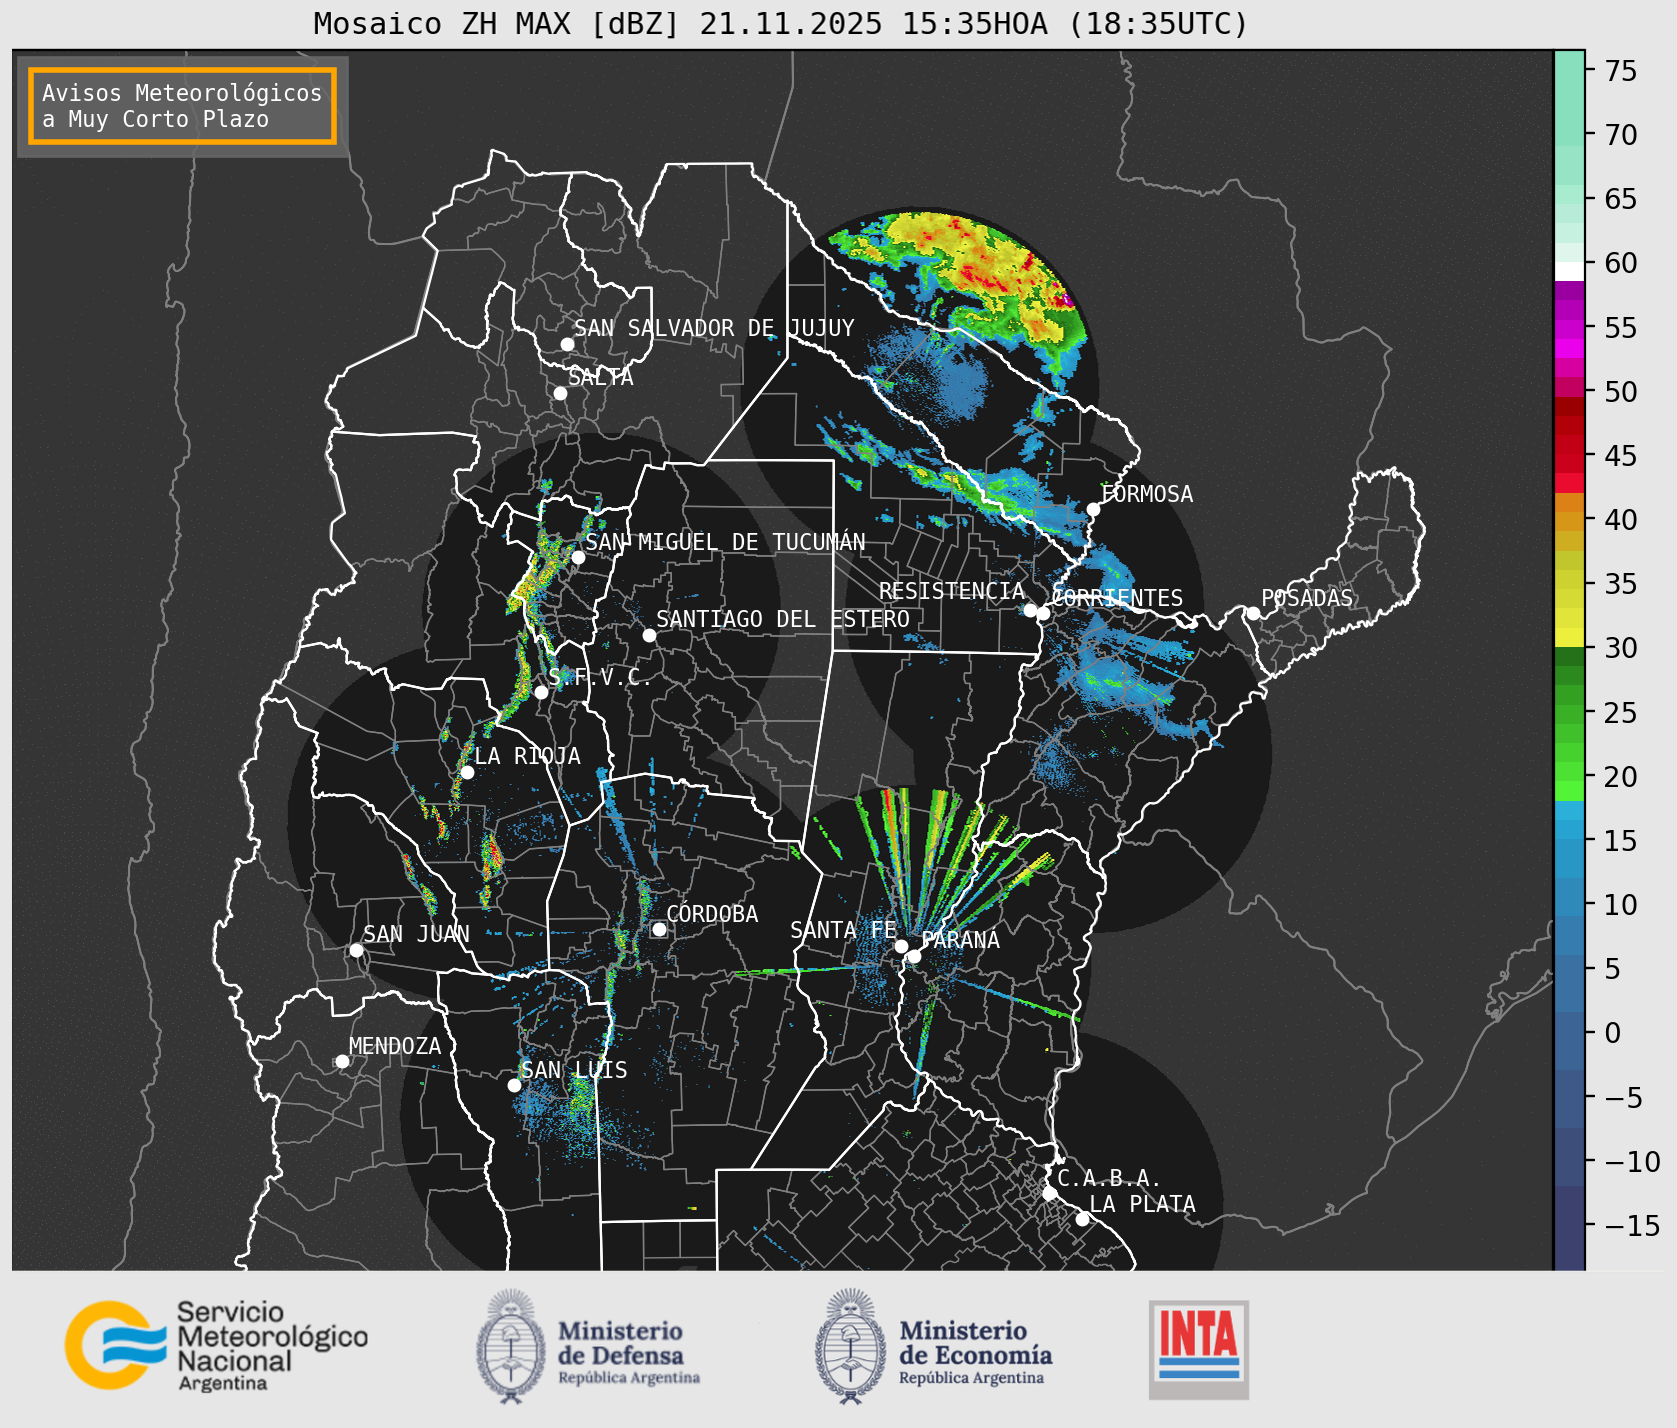Click the Posadas city marker dot

(1253, 613)
